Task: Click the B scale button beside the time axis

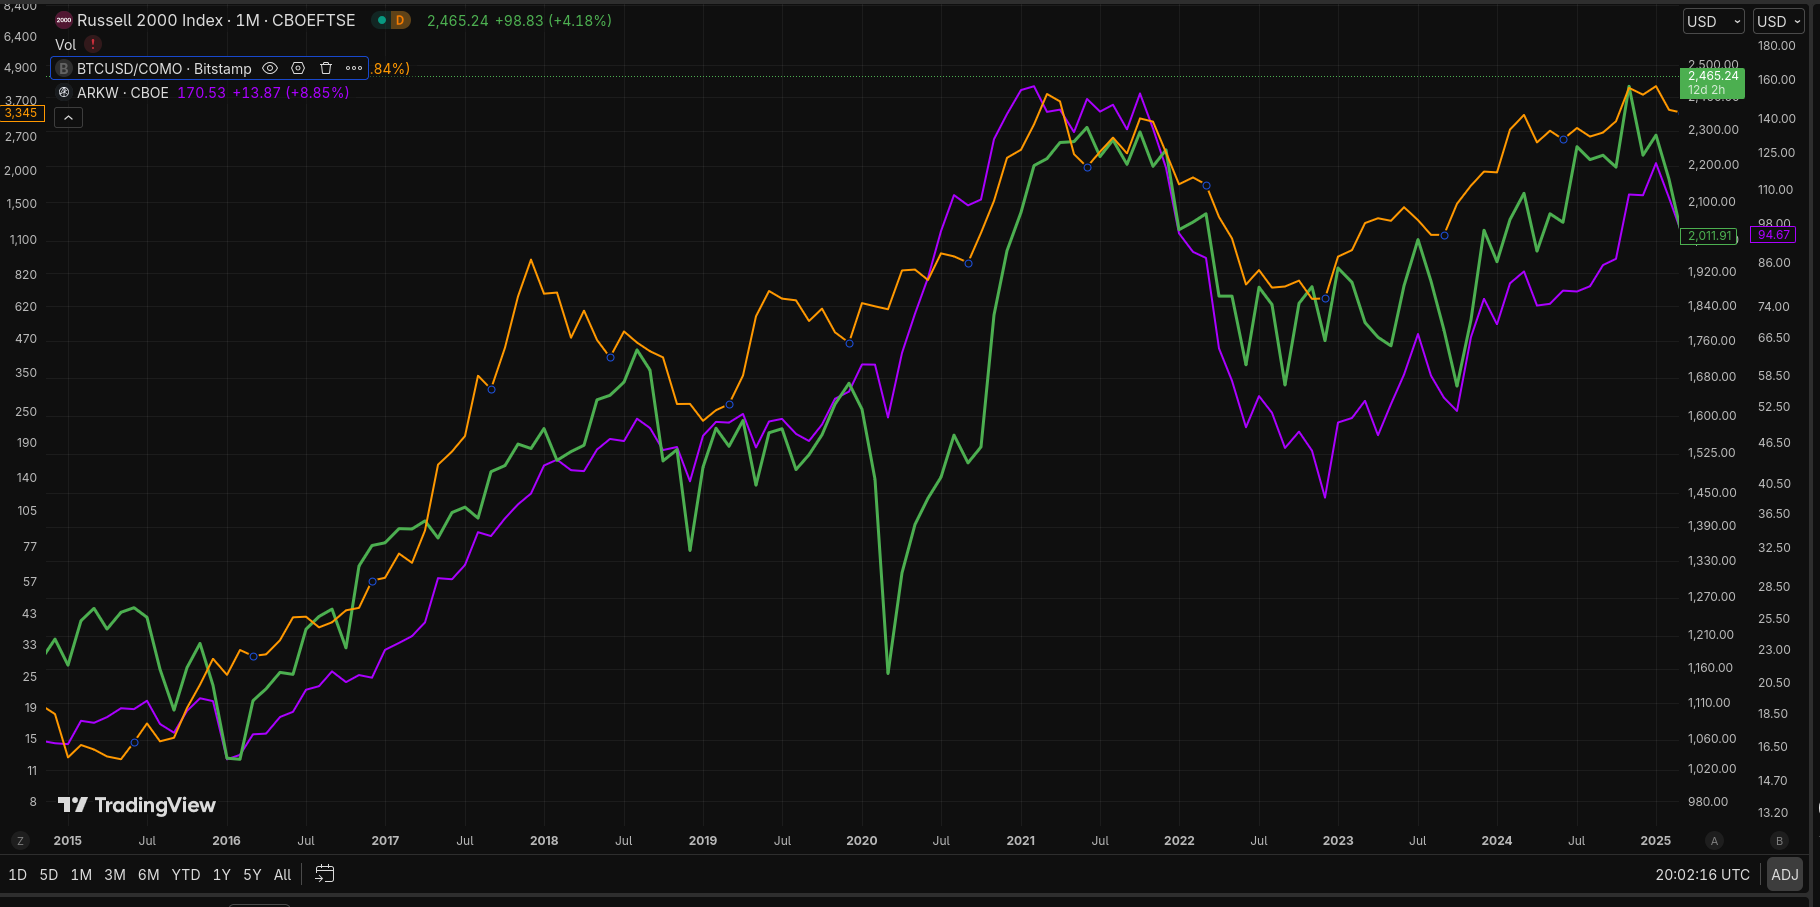Action: pos(1779,841)
